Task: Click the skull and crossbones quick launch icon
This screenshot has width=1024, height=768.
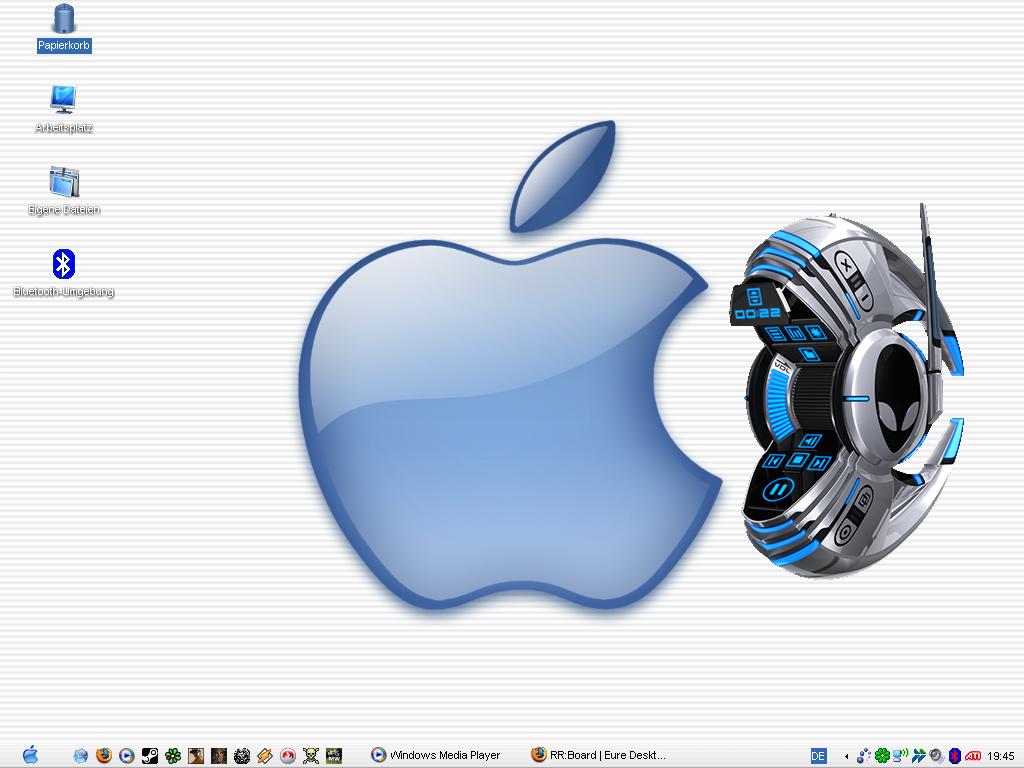Action: [x=311, y=756]
